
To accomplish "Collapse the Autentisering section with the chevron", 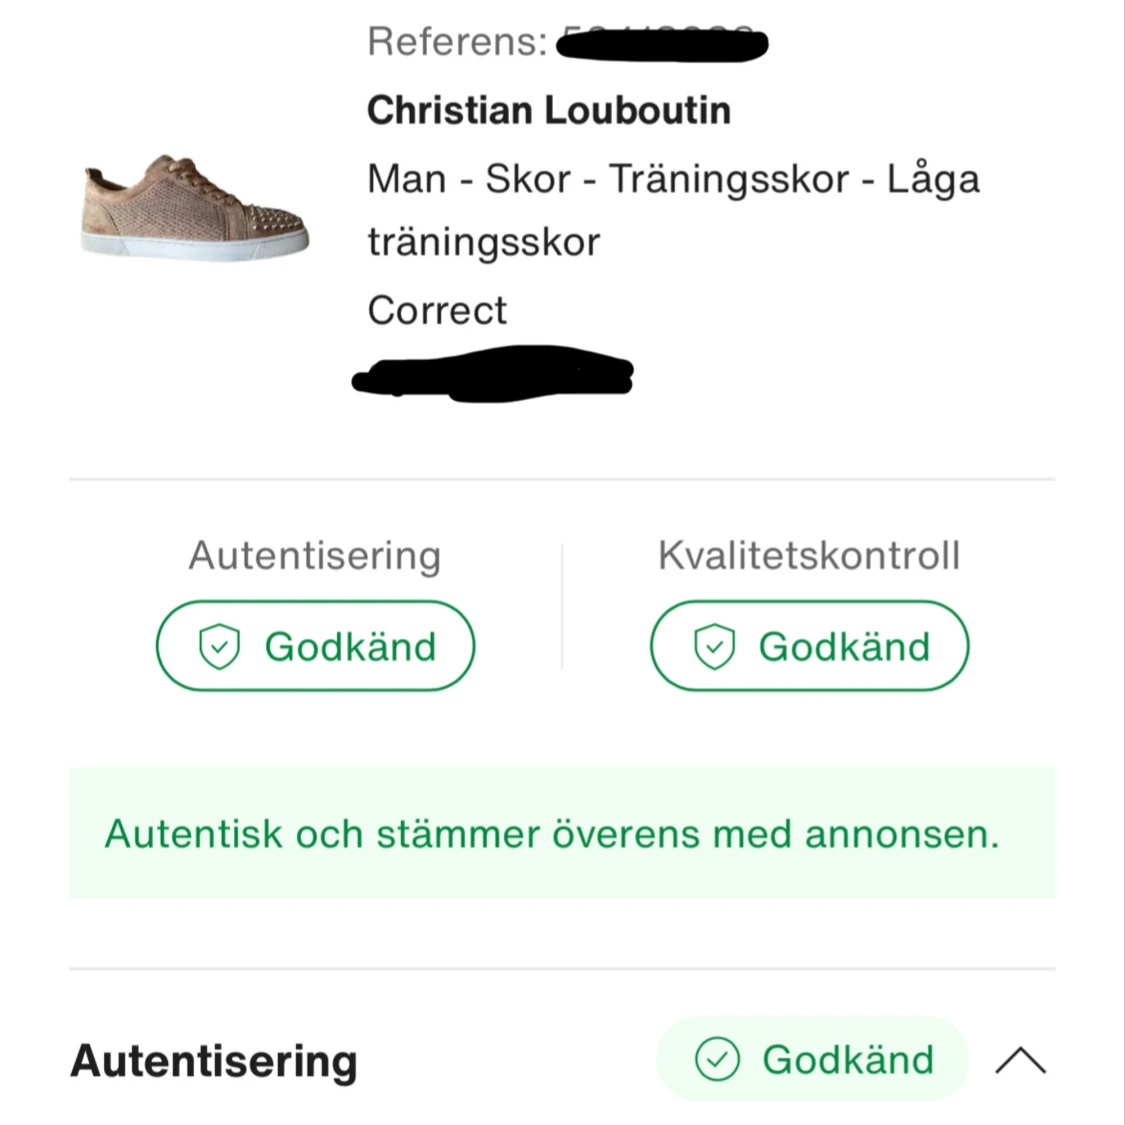I will pyautogui.click(x=1020, y=1060).
